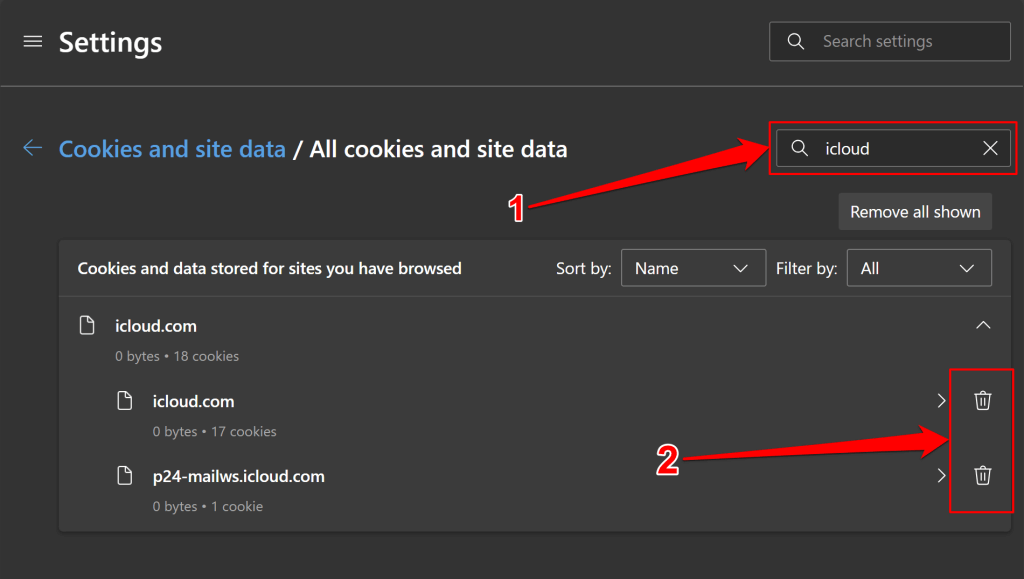
Task: Click the magnifier icon in the icloud search box
Action: point(799,148)
